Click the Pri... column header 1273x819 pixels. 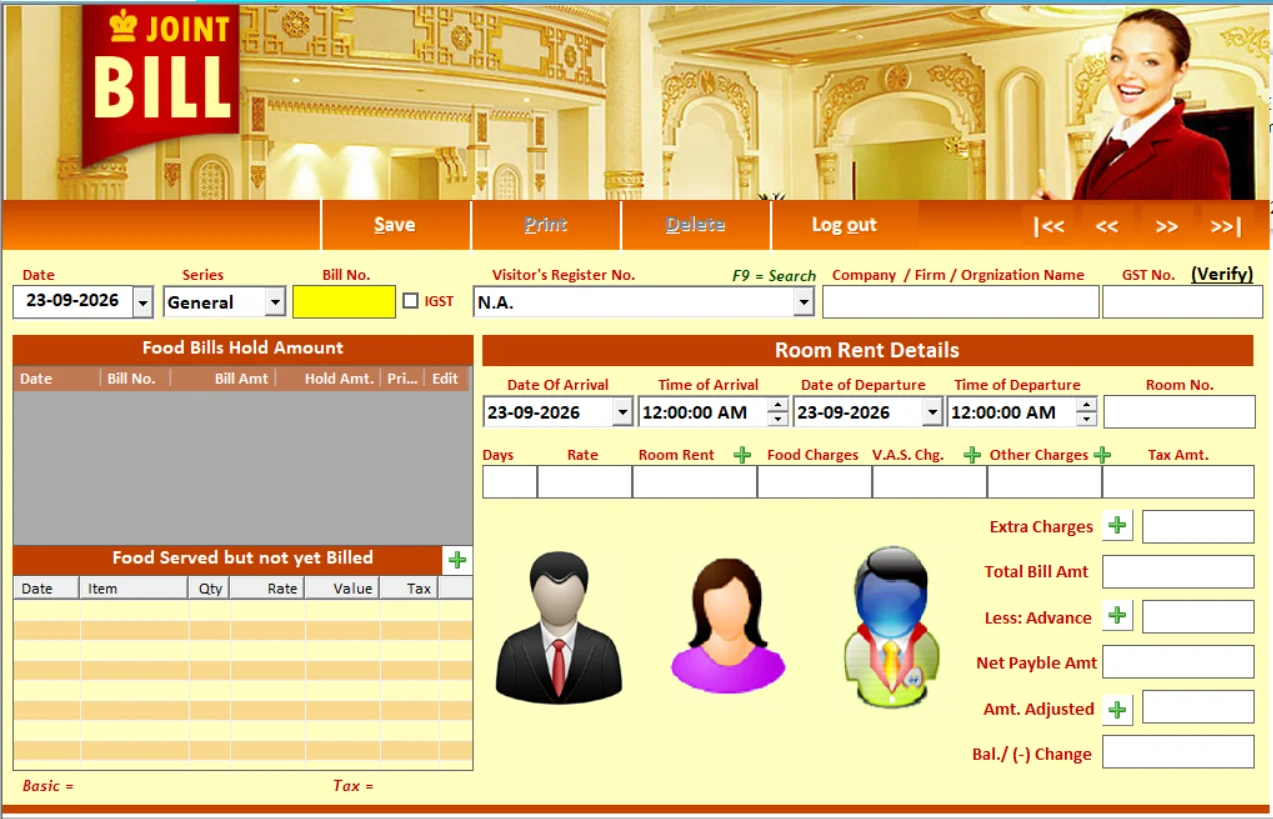point(403,379)
